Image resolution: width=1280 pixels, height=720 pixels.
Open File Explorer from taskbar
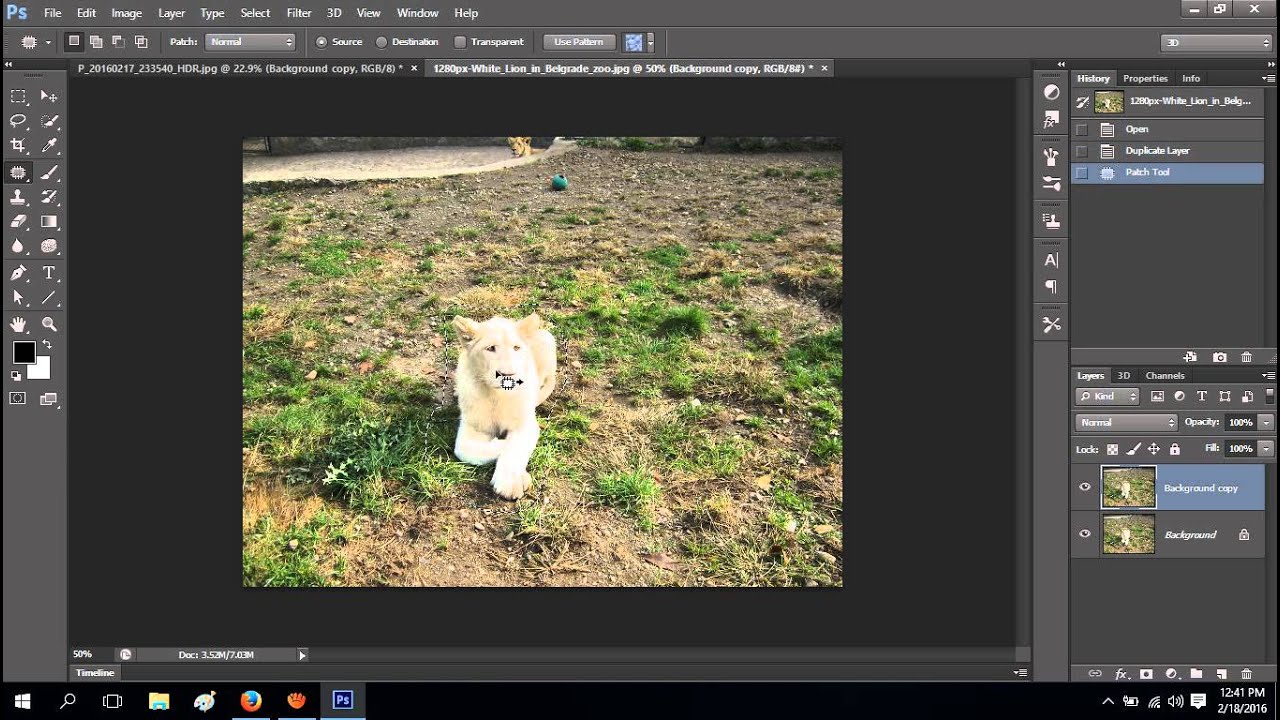click(159, 700)
